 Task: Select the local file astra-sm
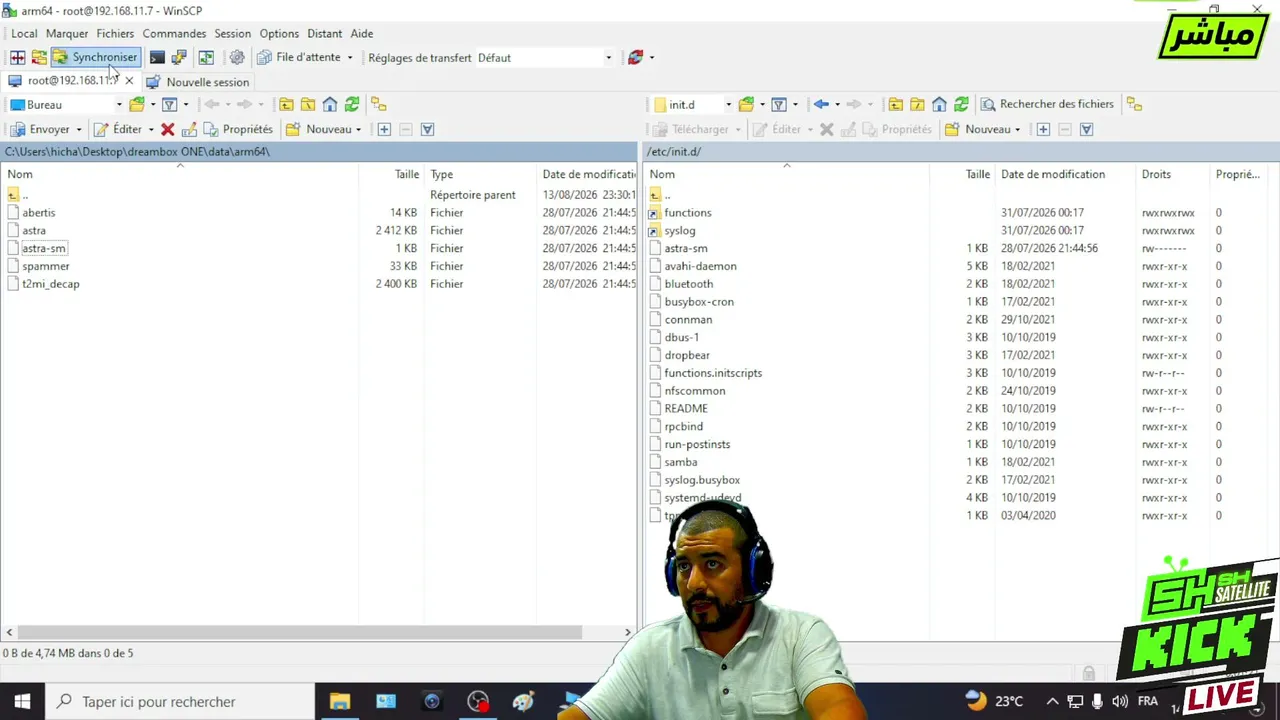44,248
